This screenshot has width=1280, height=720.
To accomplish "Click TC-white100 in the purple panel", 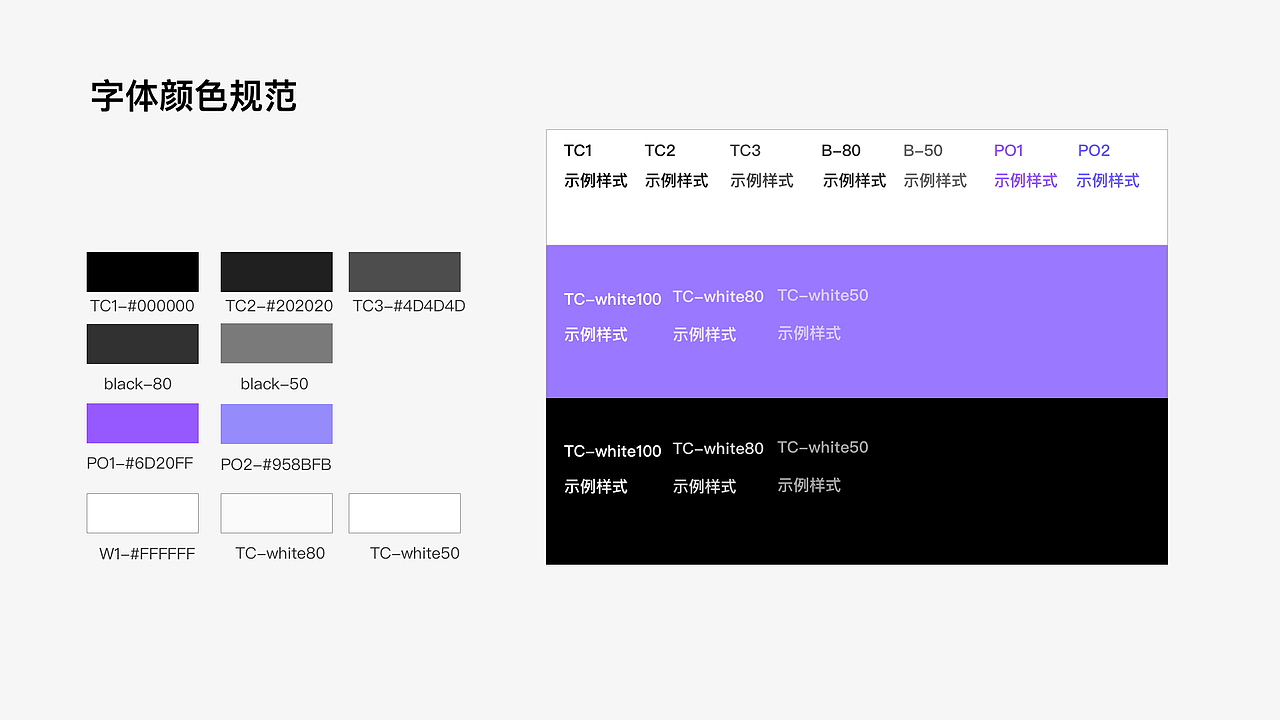I will (x=613, y=300).
